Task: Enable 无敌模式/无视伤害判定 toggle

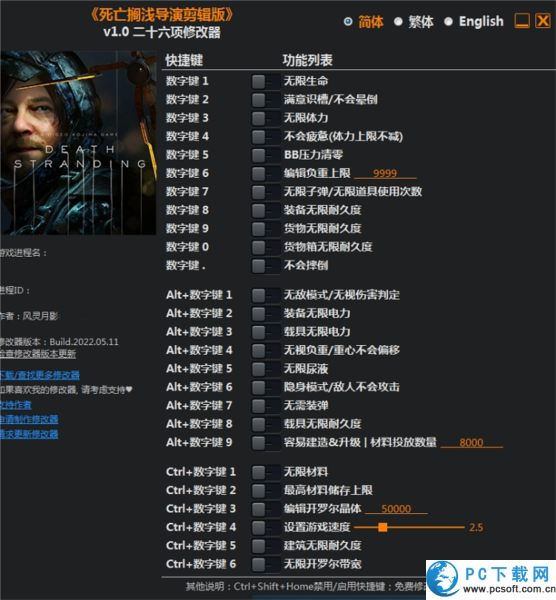Action: pos(265,295)
